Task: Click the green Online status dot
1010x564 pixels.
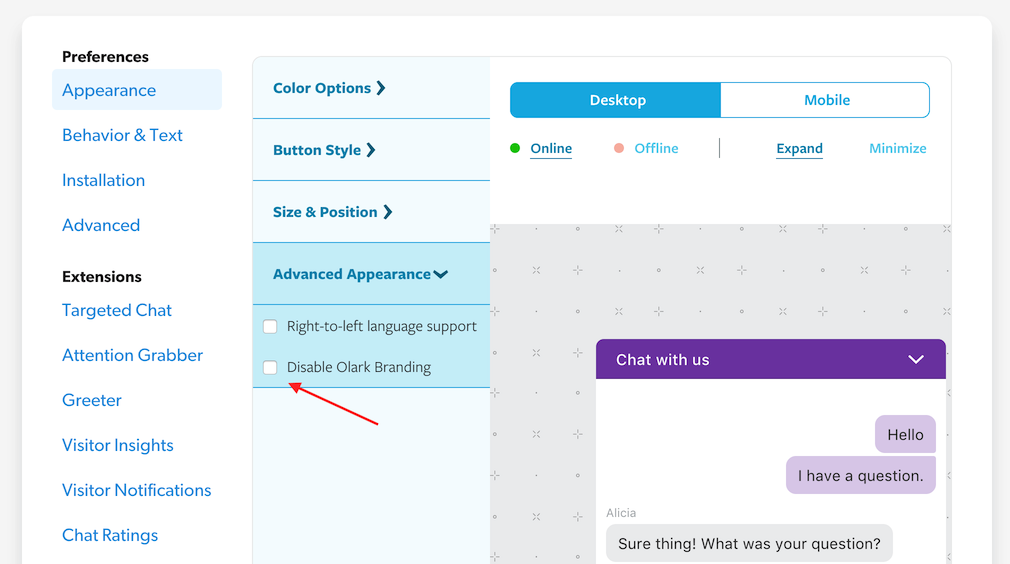Action: [515, 148]
